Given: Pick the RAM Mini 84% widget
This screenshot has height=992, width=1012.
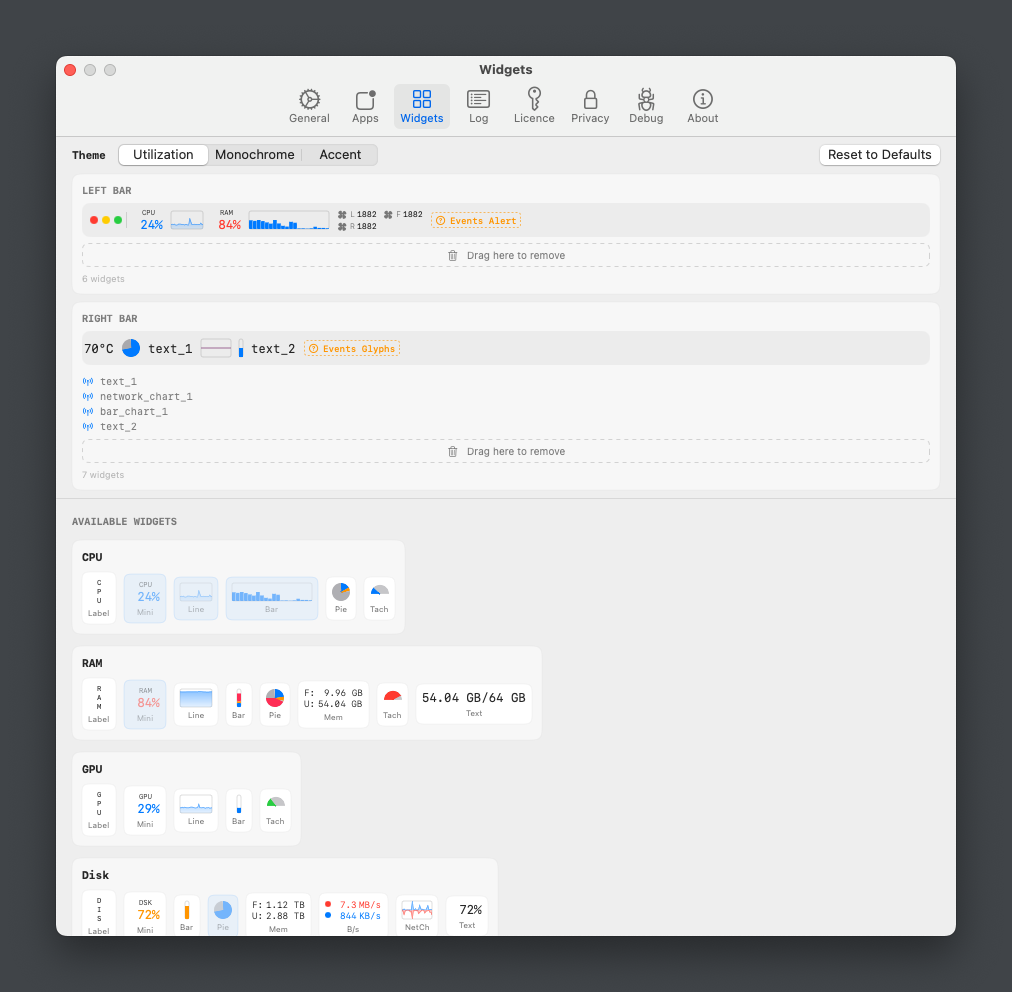Looking at the screenshot, I should tap(145, 704).
